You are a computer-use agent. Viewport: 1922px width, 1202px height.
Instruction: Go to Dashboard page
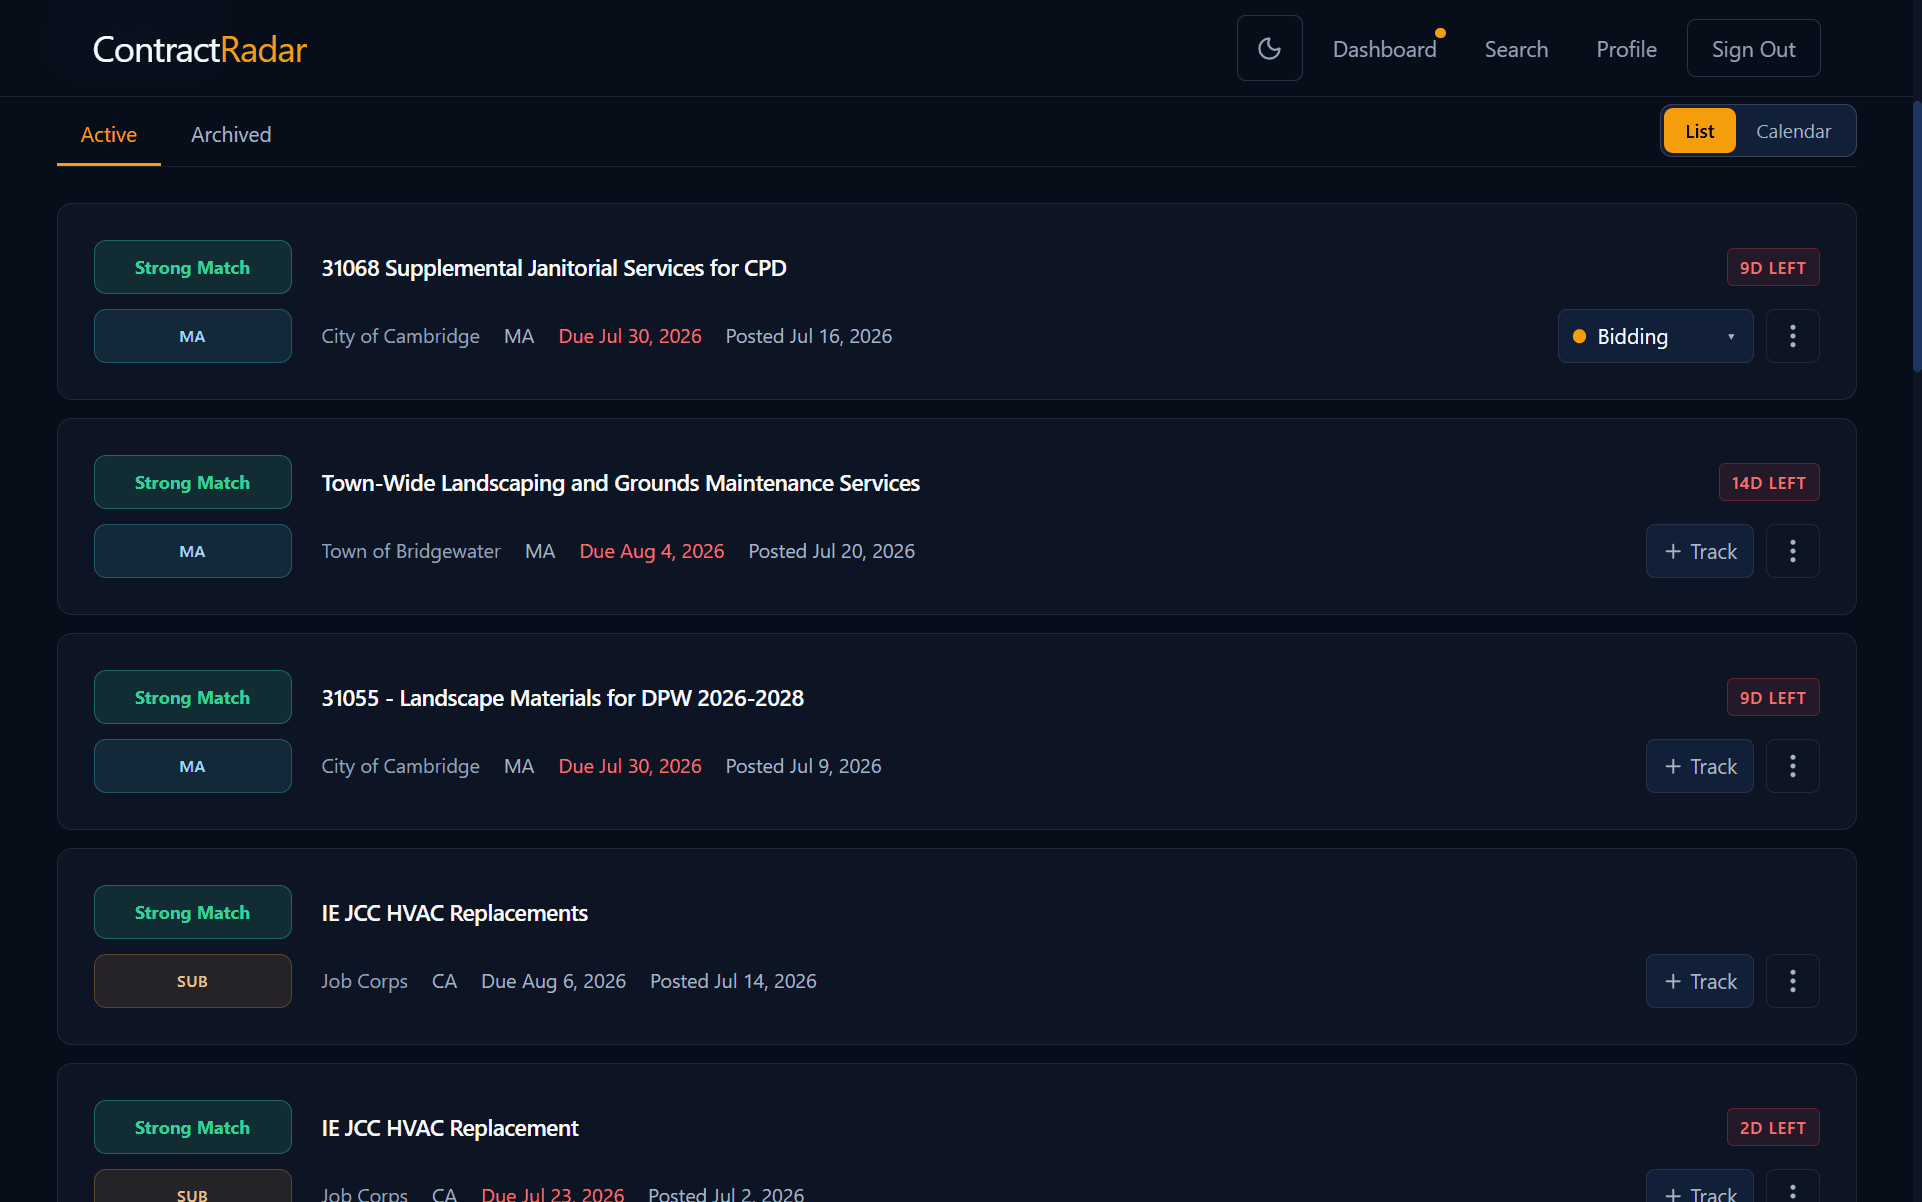pos(1384,49)
